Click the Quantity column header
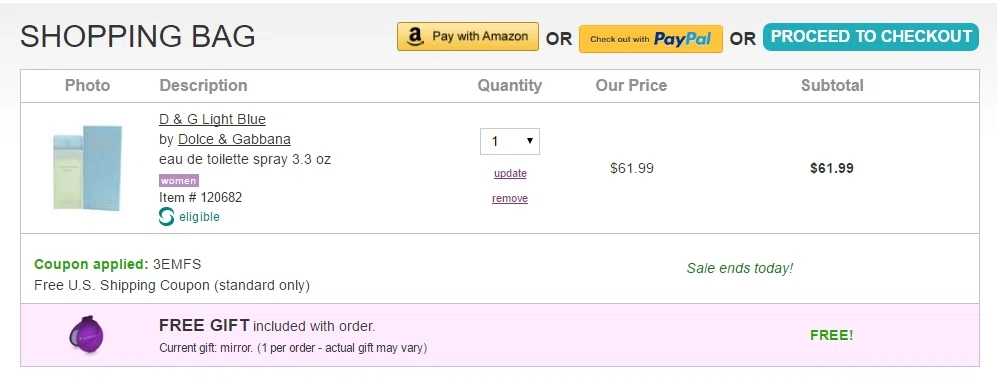Screen dimensions: 997x388 (510, 86)
